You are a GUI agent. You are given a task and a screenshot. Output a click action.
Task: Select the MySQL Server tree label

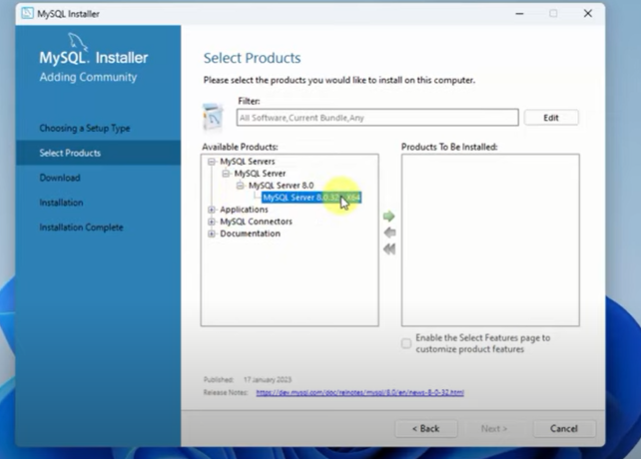[x=260, y=174]
